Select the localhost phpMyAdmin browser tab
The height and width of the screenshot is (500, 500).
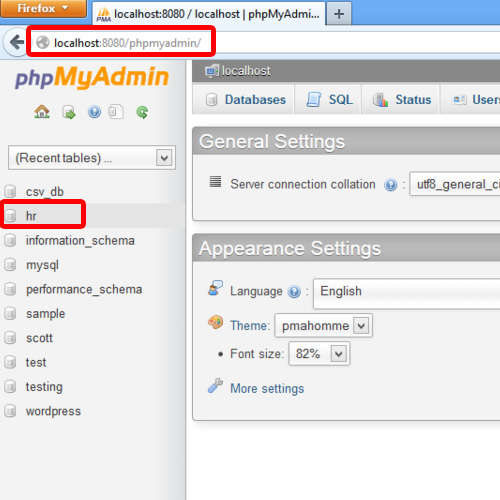pos(209,14)
